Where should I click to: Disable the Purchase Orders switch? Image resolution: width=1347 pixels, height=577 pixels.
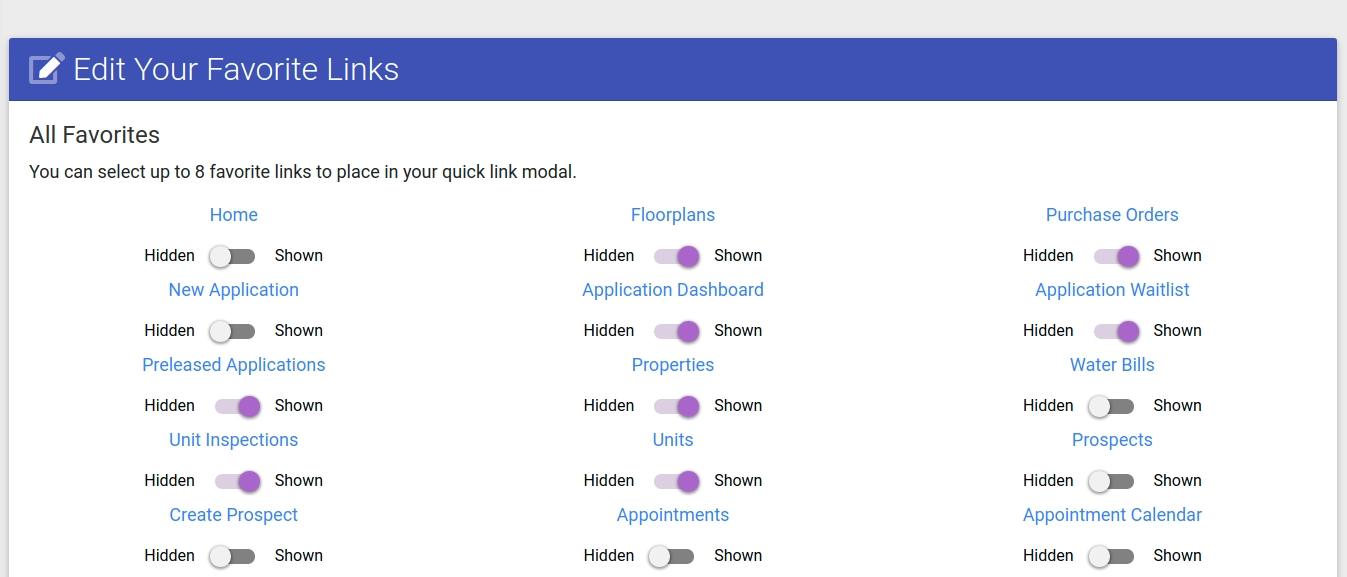(1116, 256)
